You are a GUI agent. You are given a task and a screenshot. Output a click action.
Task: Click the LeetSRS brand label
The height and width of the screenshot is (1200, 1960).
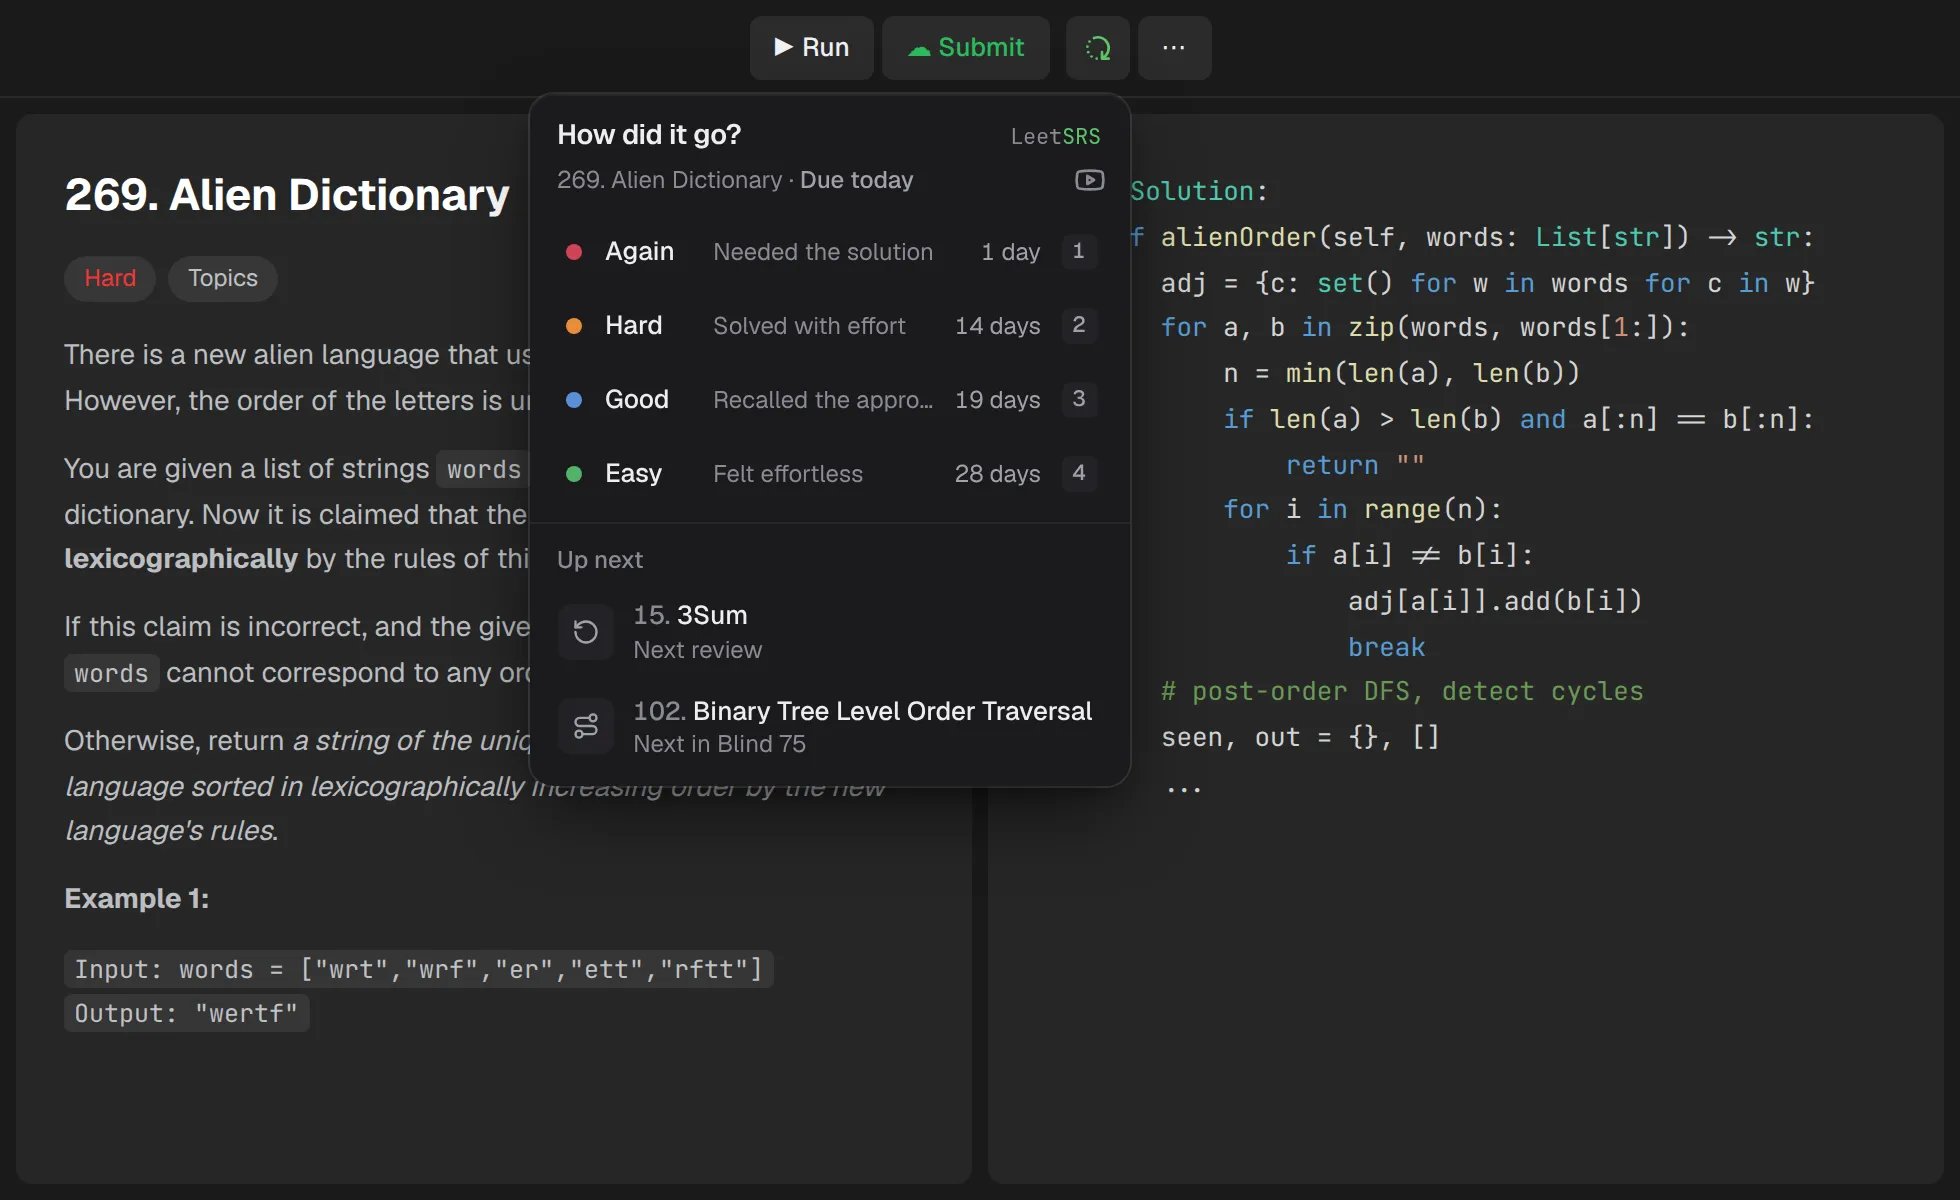tap(1055, 136)
